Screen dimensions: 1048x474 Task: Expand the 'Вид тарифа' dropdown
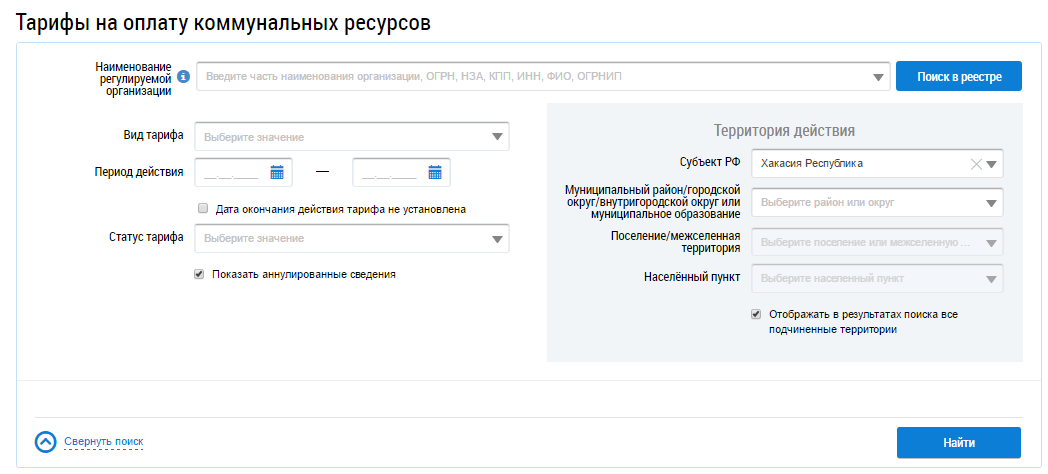coord(497,137)
